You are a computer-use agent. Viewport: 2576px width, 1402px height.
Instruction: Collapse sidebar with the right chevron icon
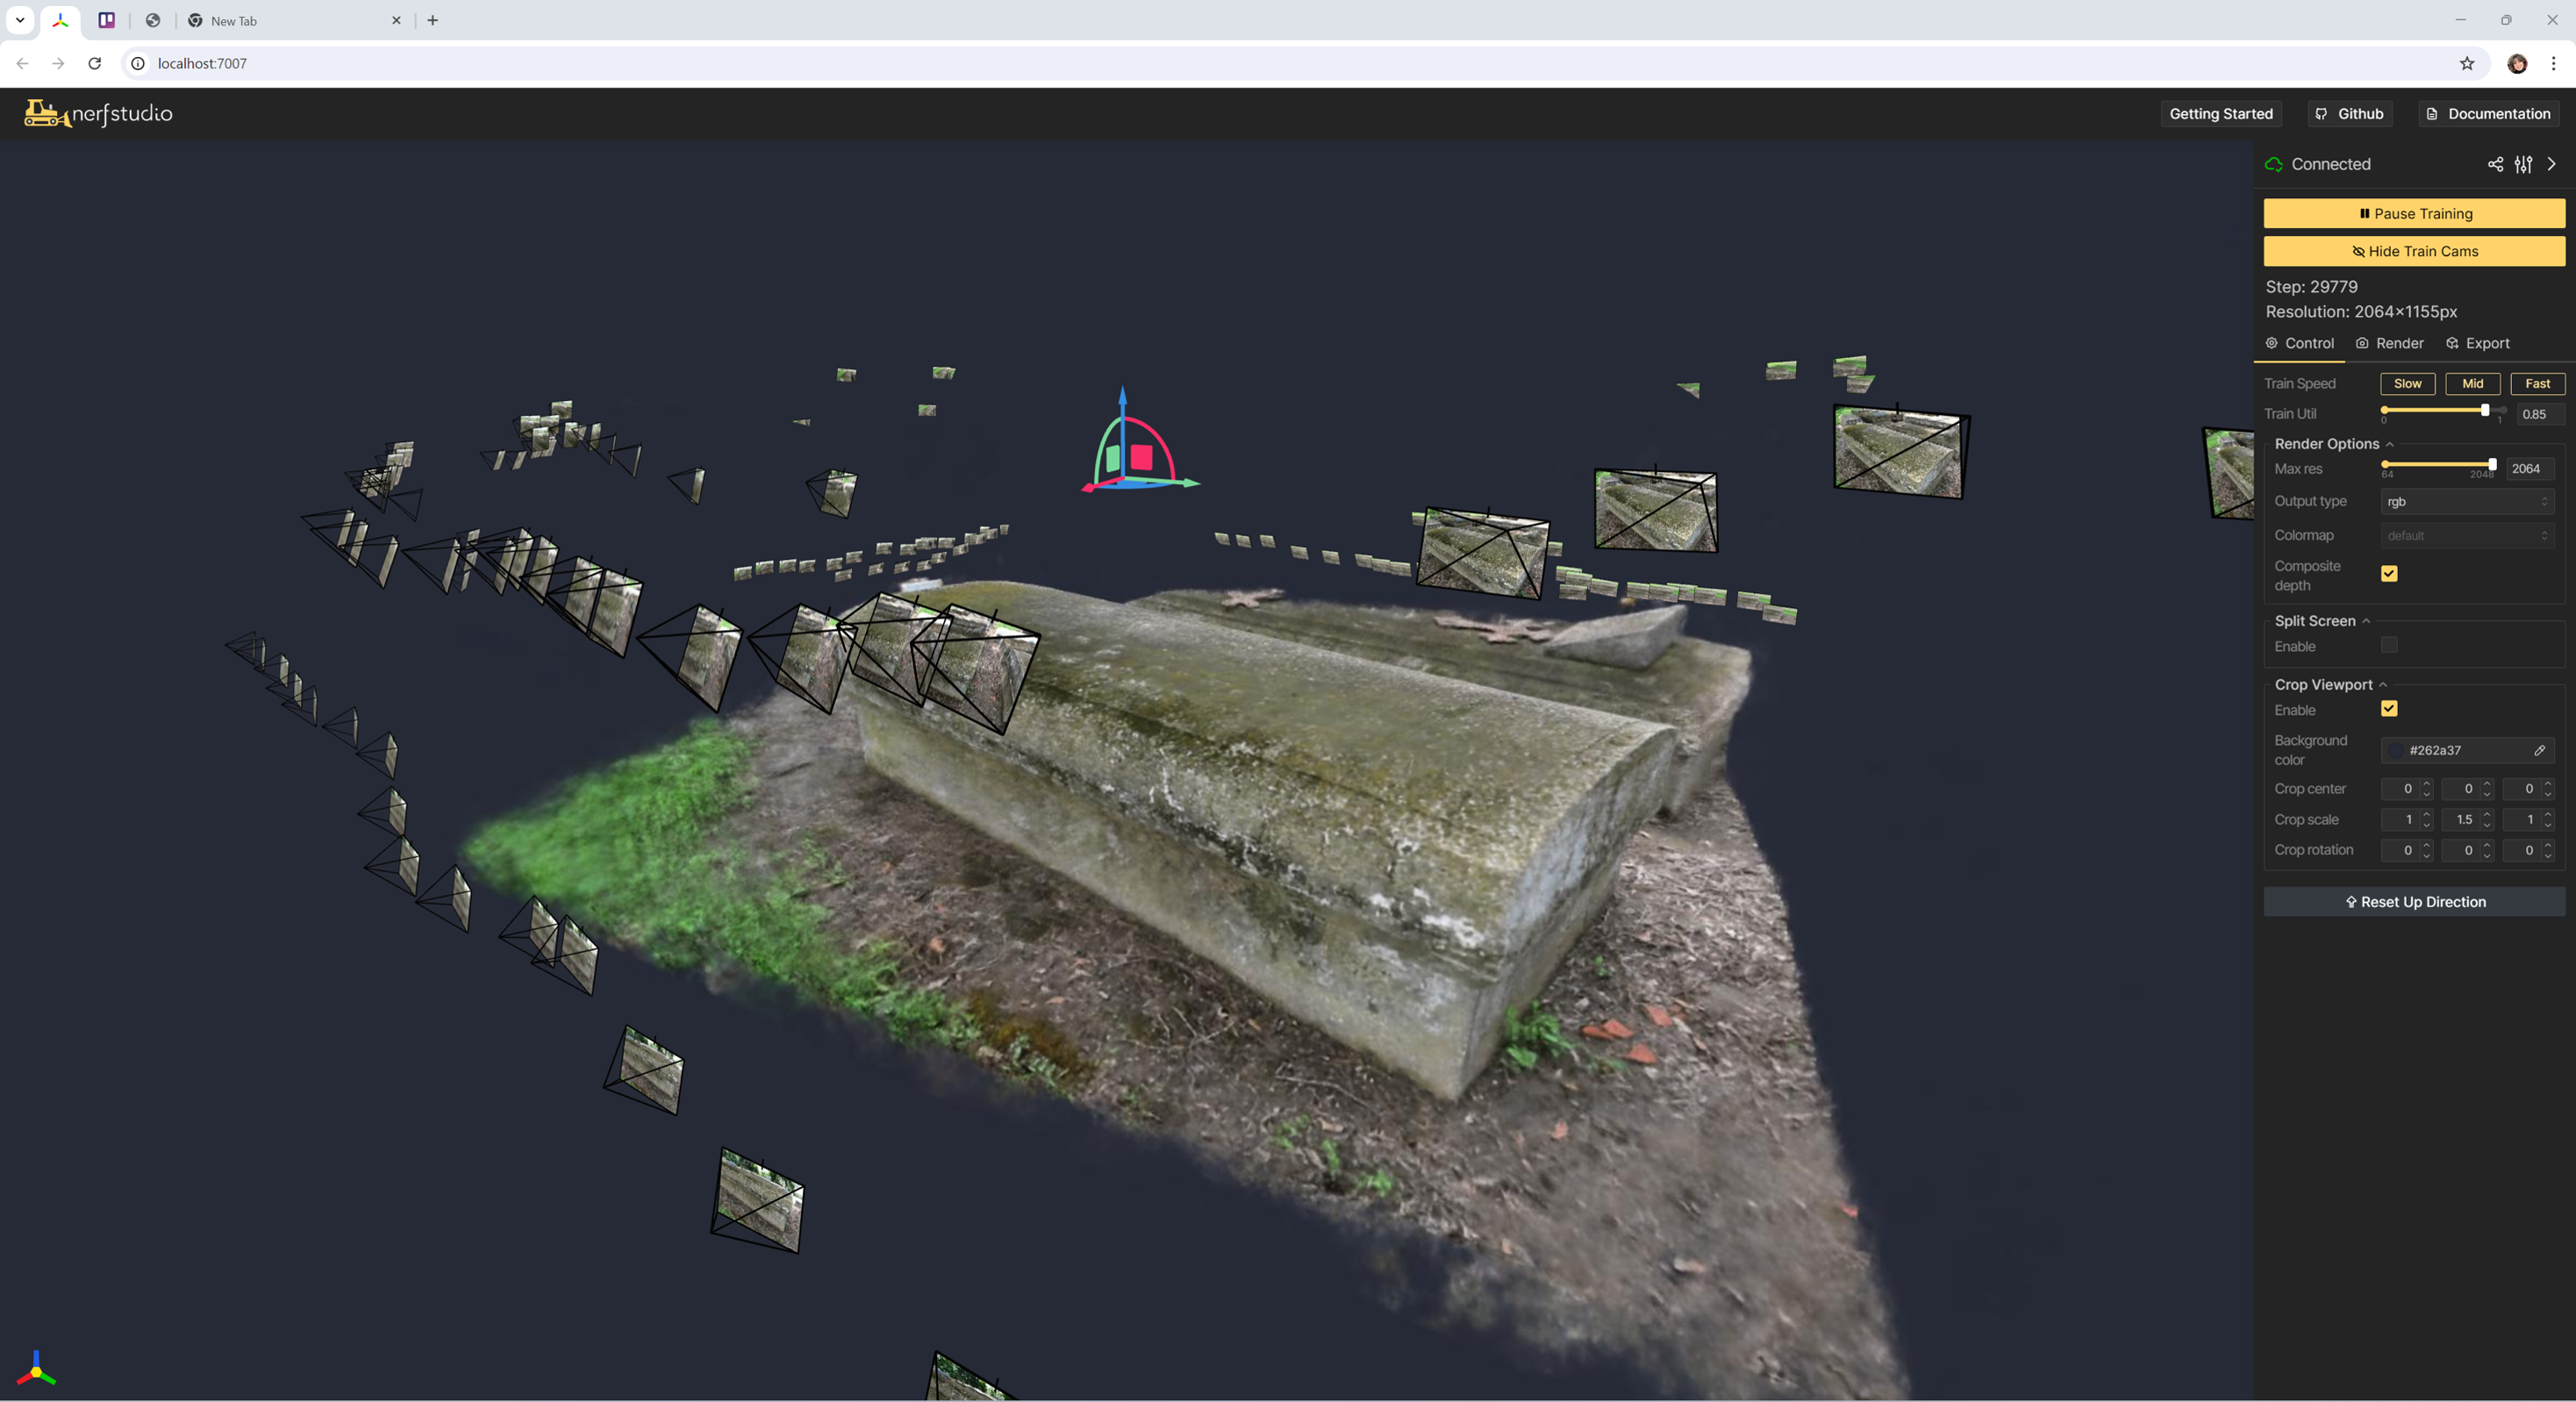(x=2551, y=164)
